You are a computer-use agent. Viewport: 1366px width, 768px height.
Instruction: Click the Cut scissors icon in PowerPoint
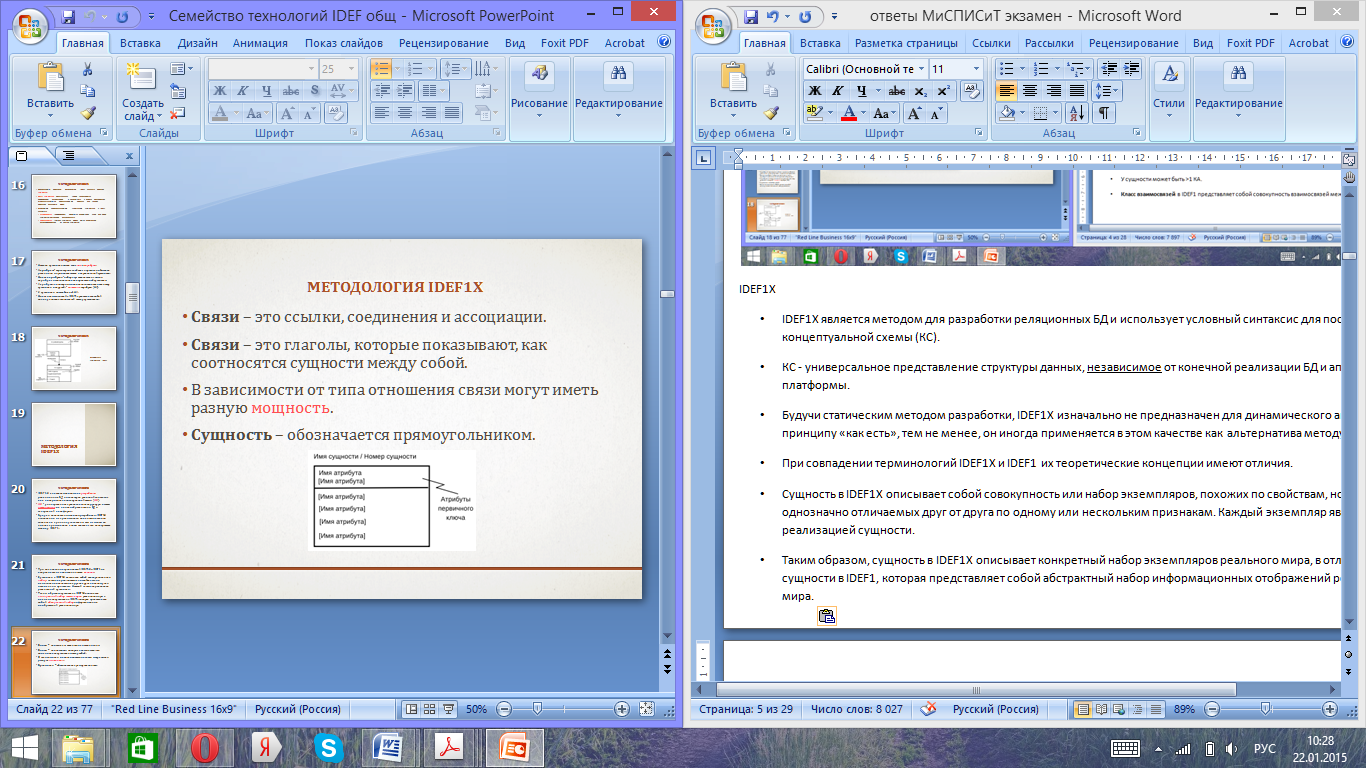88,70
